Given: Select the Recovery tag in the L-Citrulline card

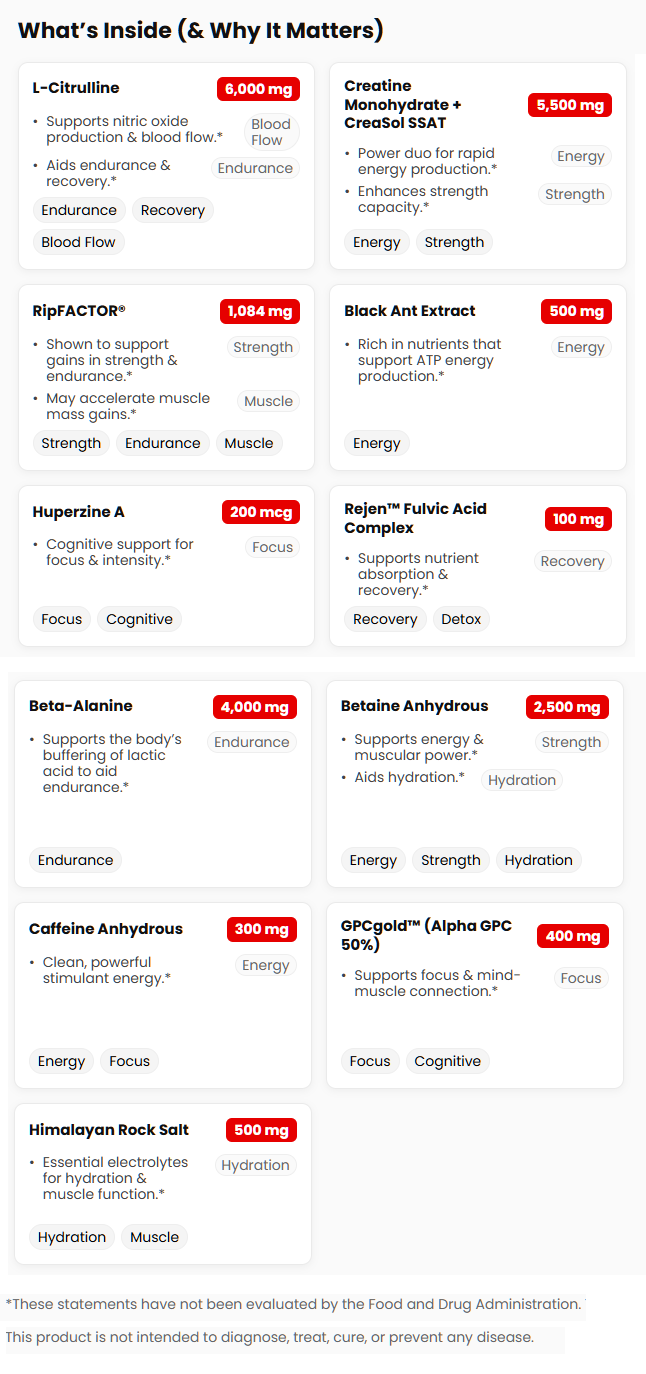Looking at the screenshot, I should point(172,210).
